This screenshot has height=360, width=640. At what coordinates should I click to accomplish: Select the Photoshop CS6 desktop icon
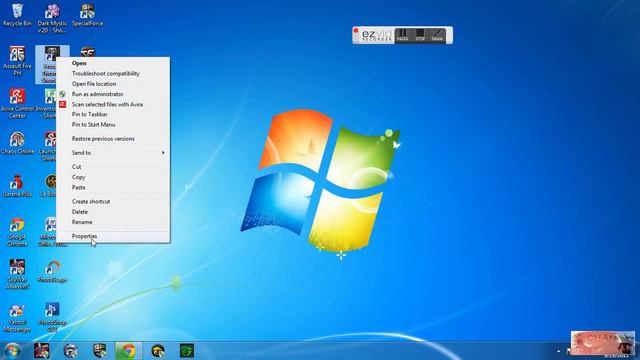click(52, 317)
